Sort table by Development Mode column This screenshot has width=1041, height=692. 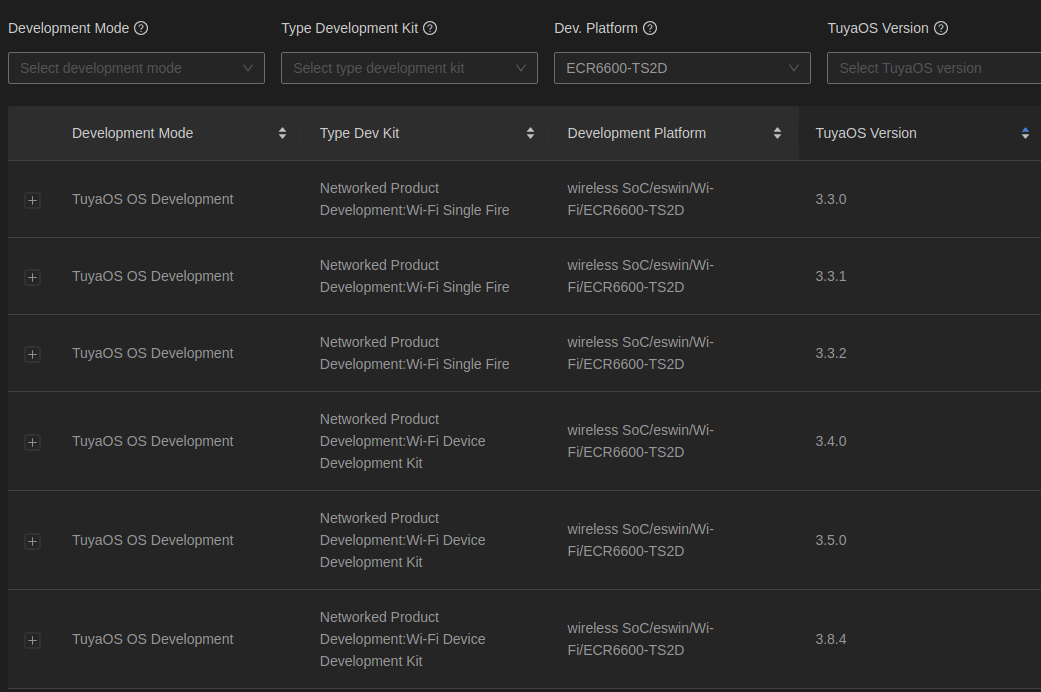(x=282, y=133)
